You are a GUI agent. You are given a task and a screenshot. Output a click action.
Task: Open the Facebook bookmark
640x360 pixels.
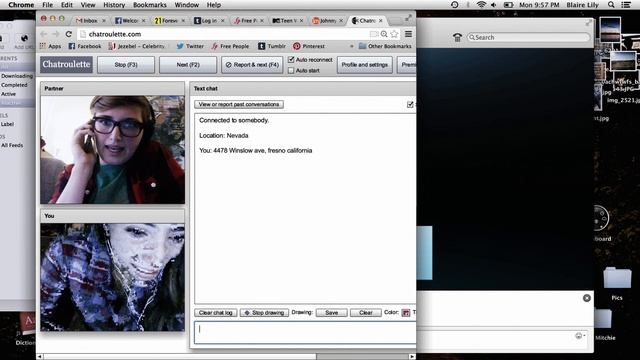pos(85,46)
